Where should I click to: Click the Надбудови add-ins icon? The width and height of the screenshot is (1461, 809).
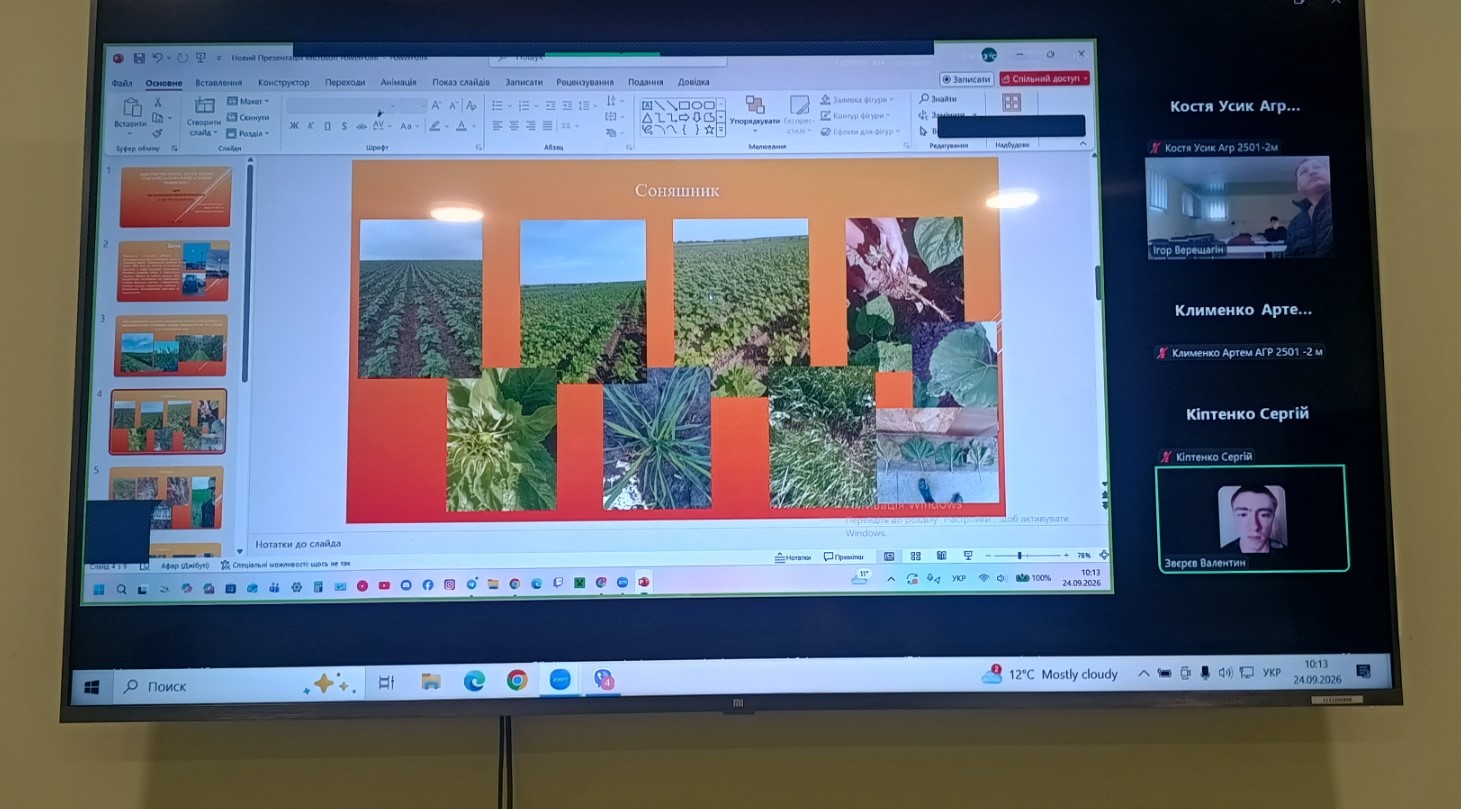click(x=1011, y=103)
